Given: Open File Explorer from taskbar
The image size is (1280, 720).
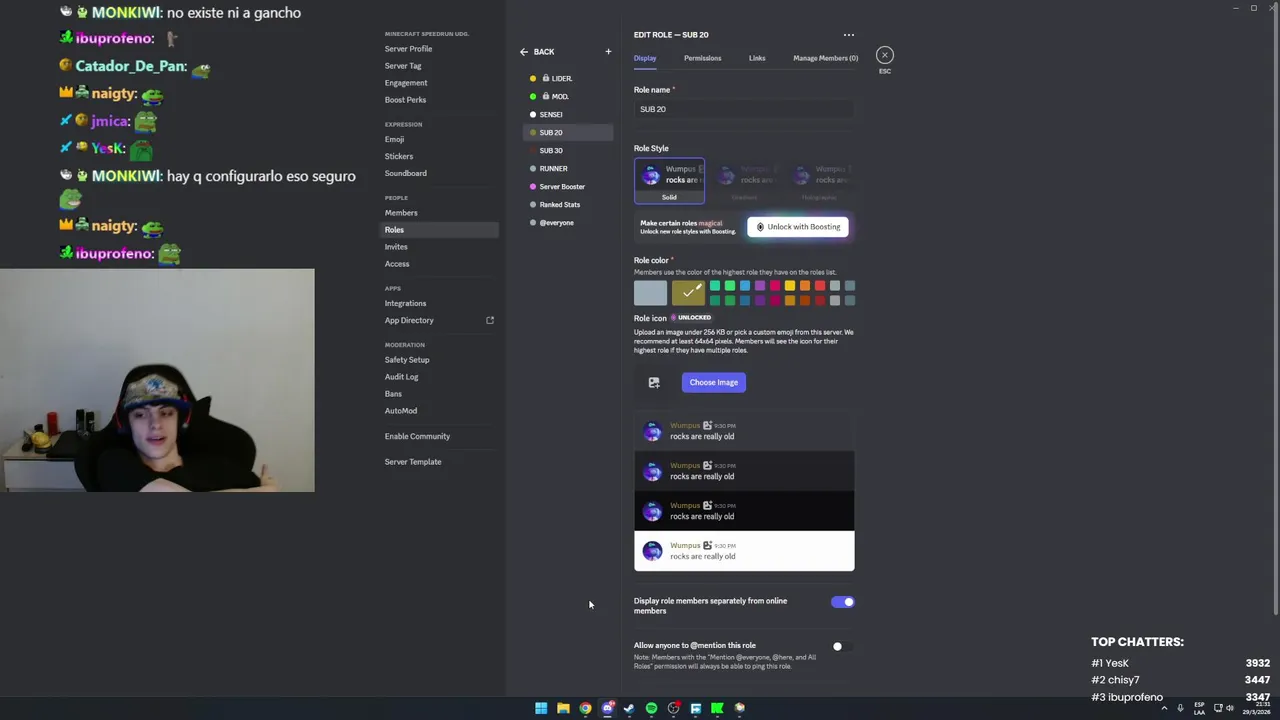Looking at the screenshot, I should coord(563,708).
